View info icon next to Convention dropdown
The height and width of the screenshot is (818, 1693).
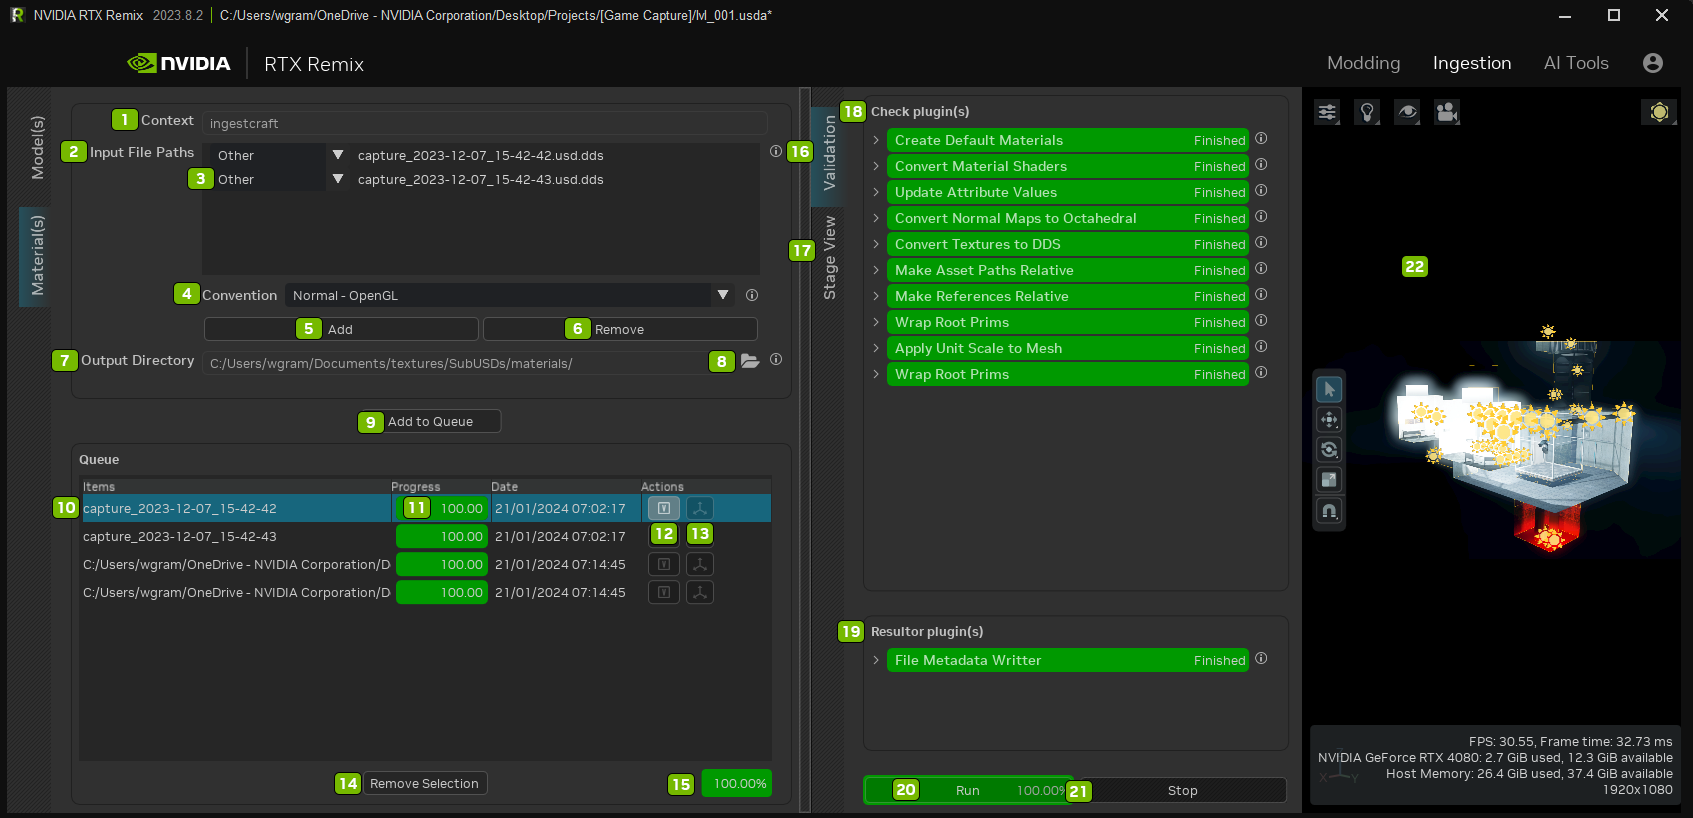[752, 295]
